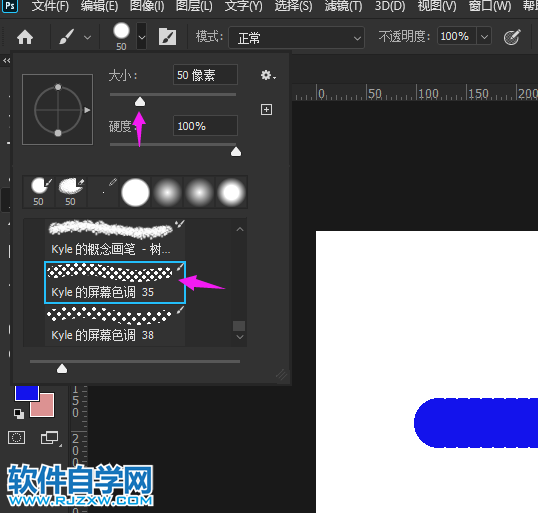Click the 硬度 hardness field showing 100%
This screenshot has width=538, height=513.
(x=205, y=126)
